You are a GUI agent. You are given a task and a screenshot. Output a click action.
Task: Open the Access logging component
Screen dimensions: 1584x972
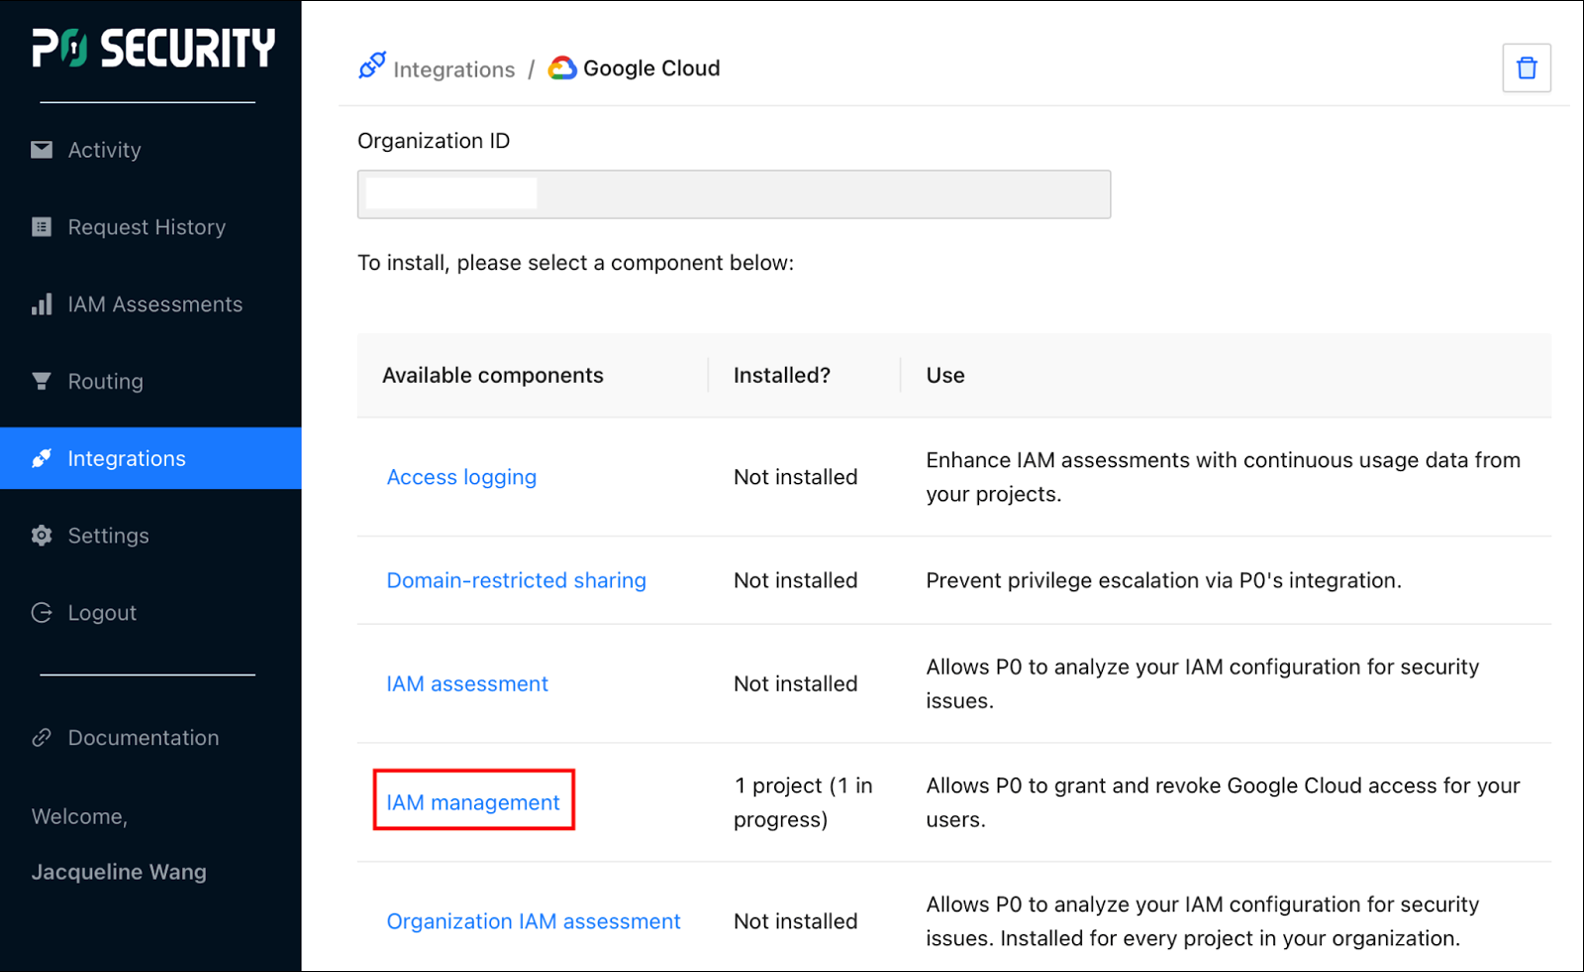click(x=461, y=477)
